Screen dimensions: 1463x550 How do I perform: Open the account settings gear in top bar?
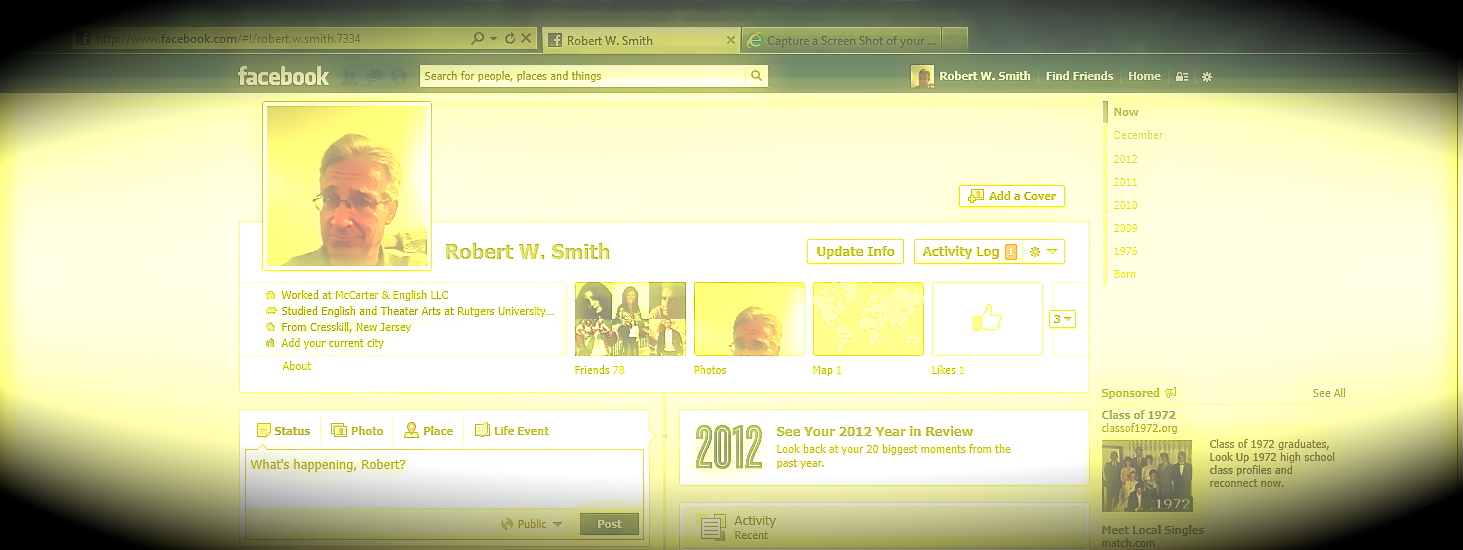pos(1207,77)
